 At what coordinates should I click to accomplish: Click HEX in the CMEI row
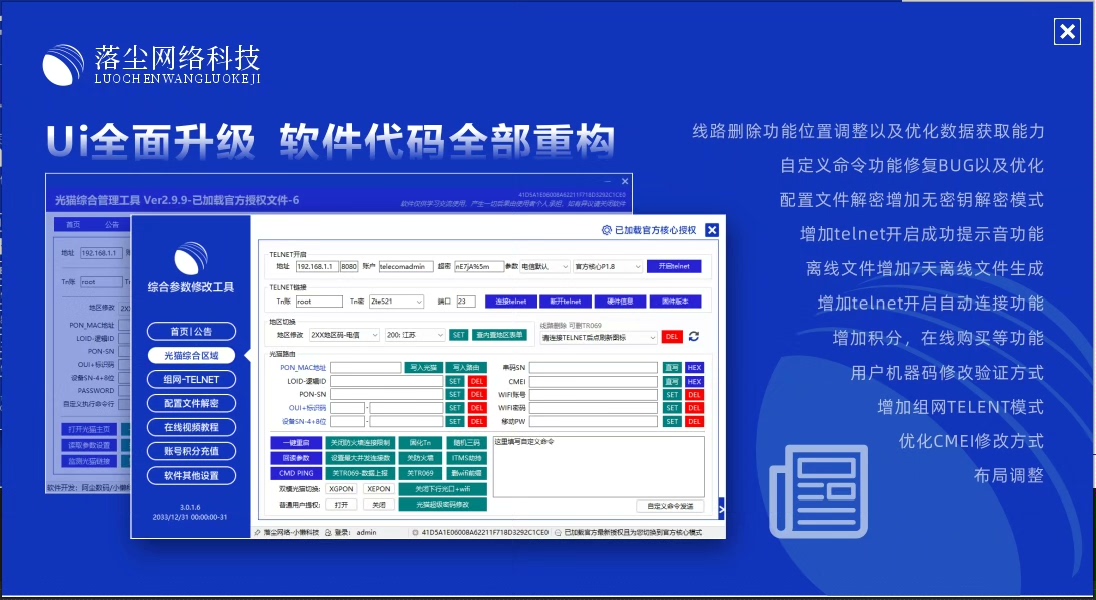(x=694, y=382)
